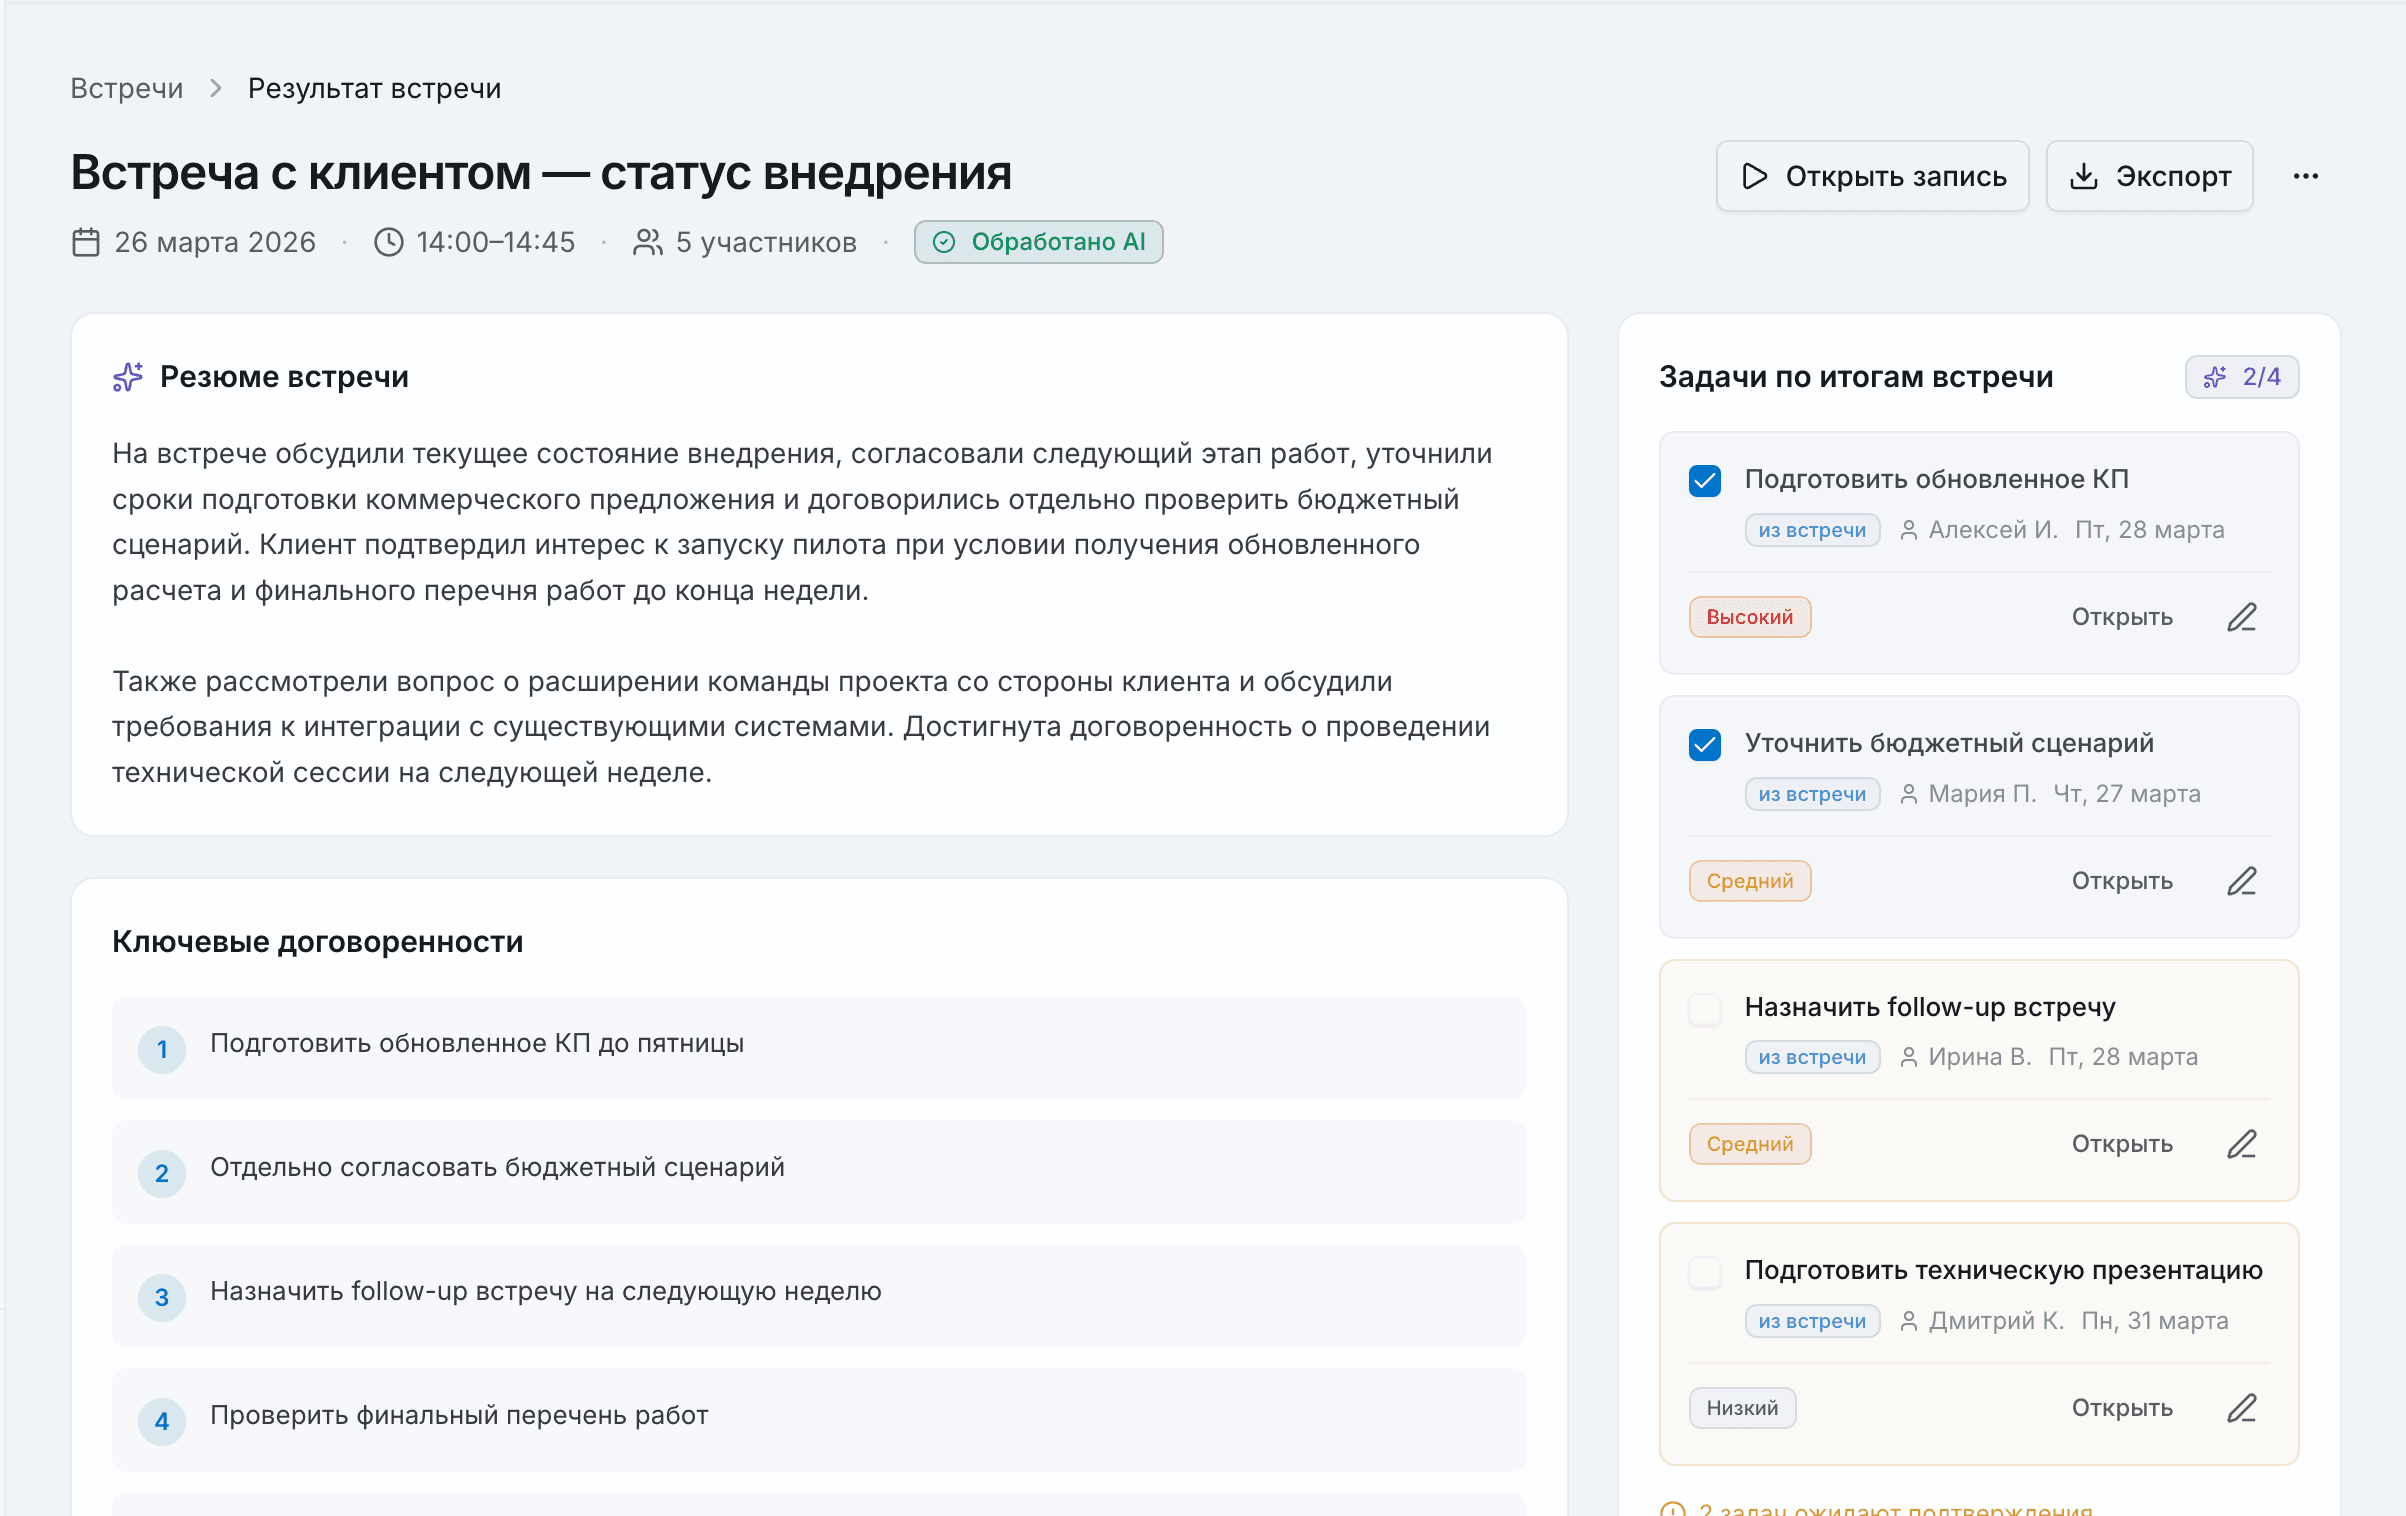Click the edit pencil on Назначить follow-up встречу
Viewport: 2406px width, 1516px height.
pos(2243,1143)
